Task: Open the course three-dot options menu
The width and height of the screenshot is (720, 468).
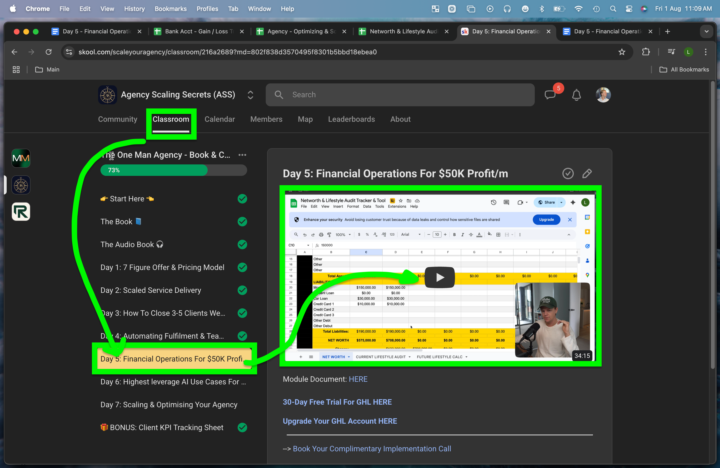Action: 242,155
